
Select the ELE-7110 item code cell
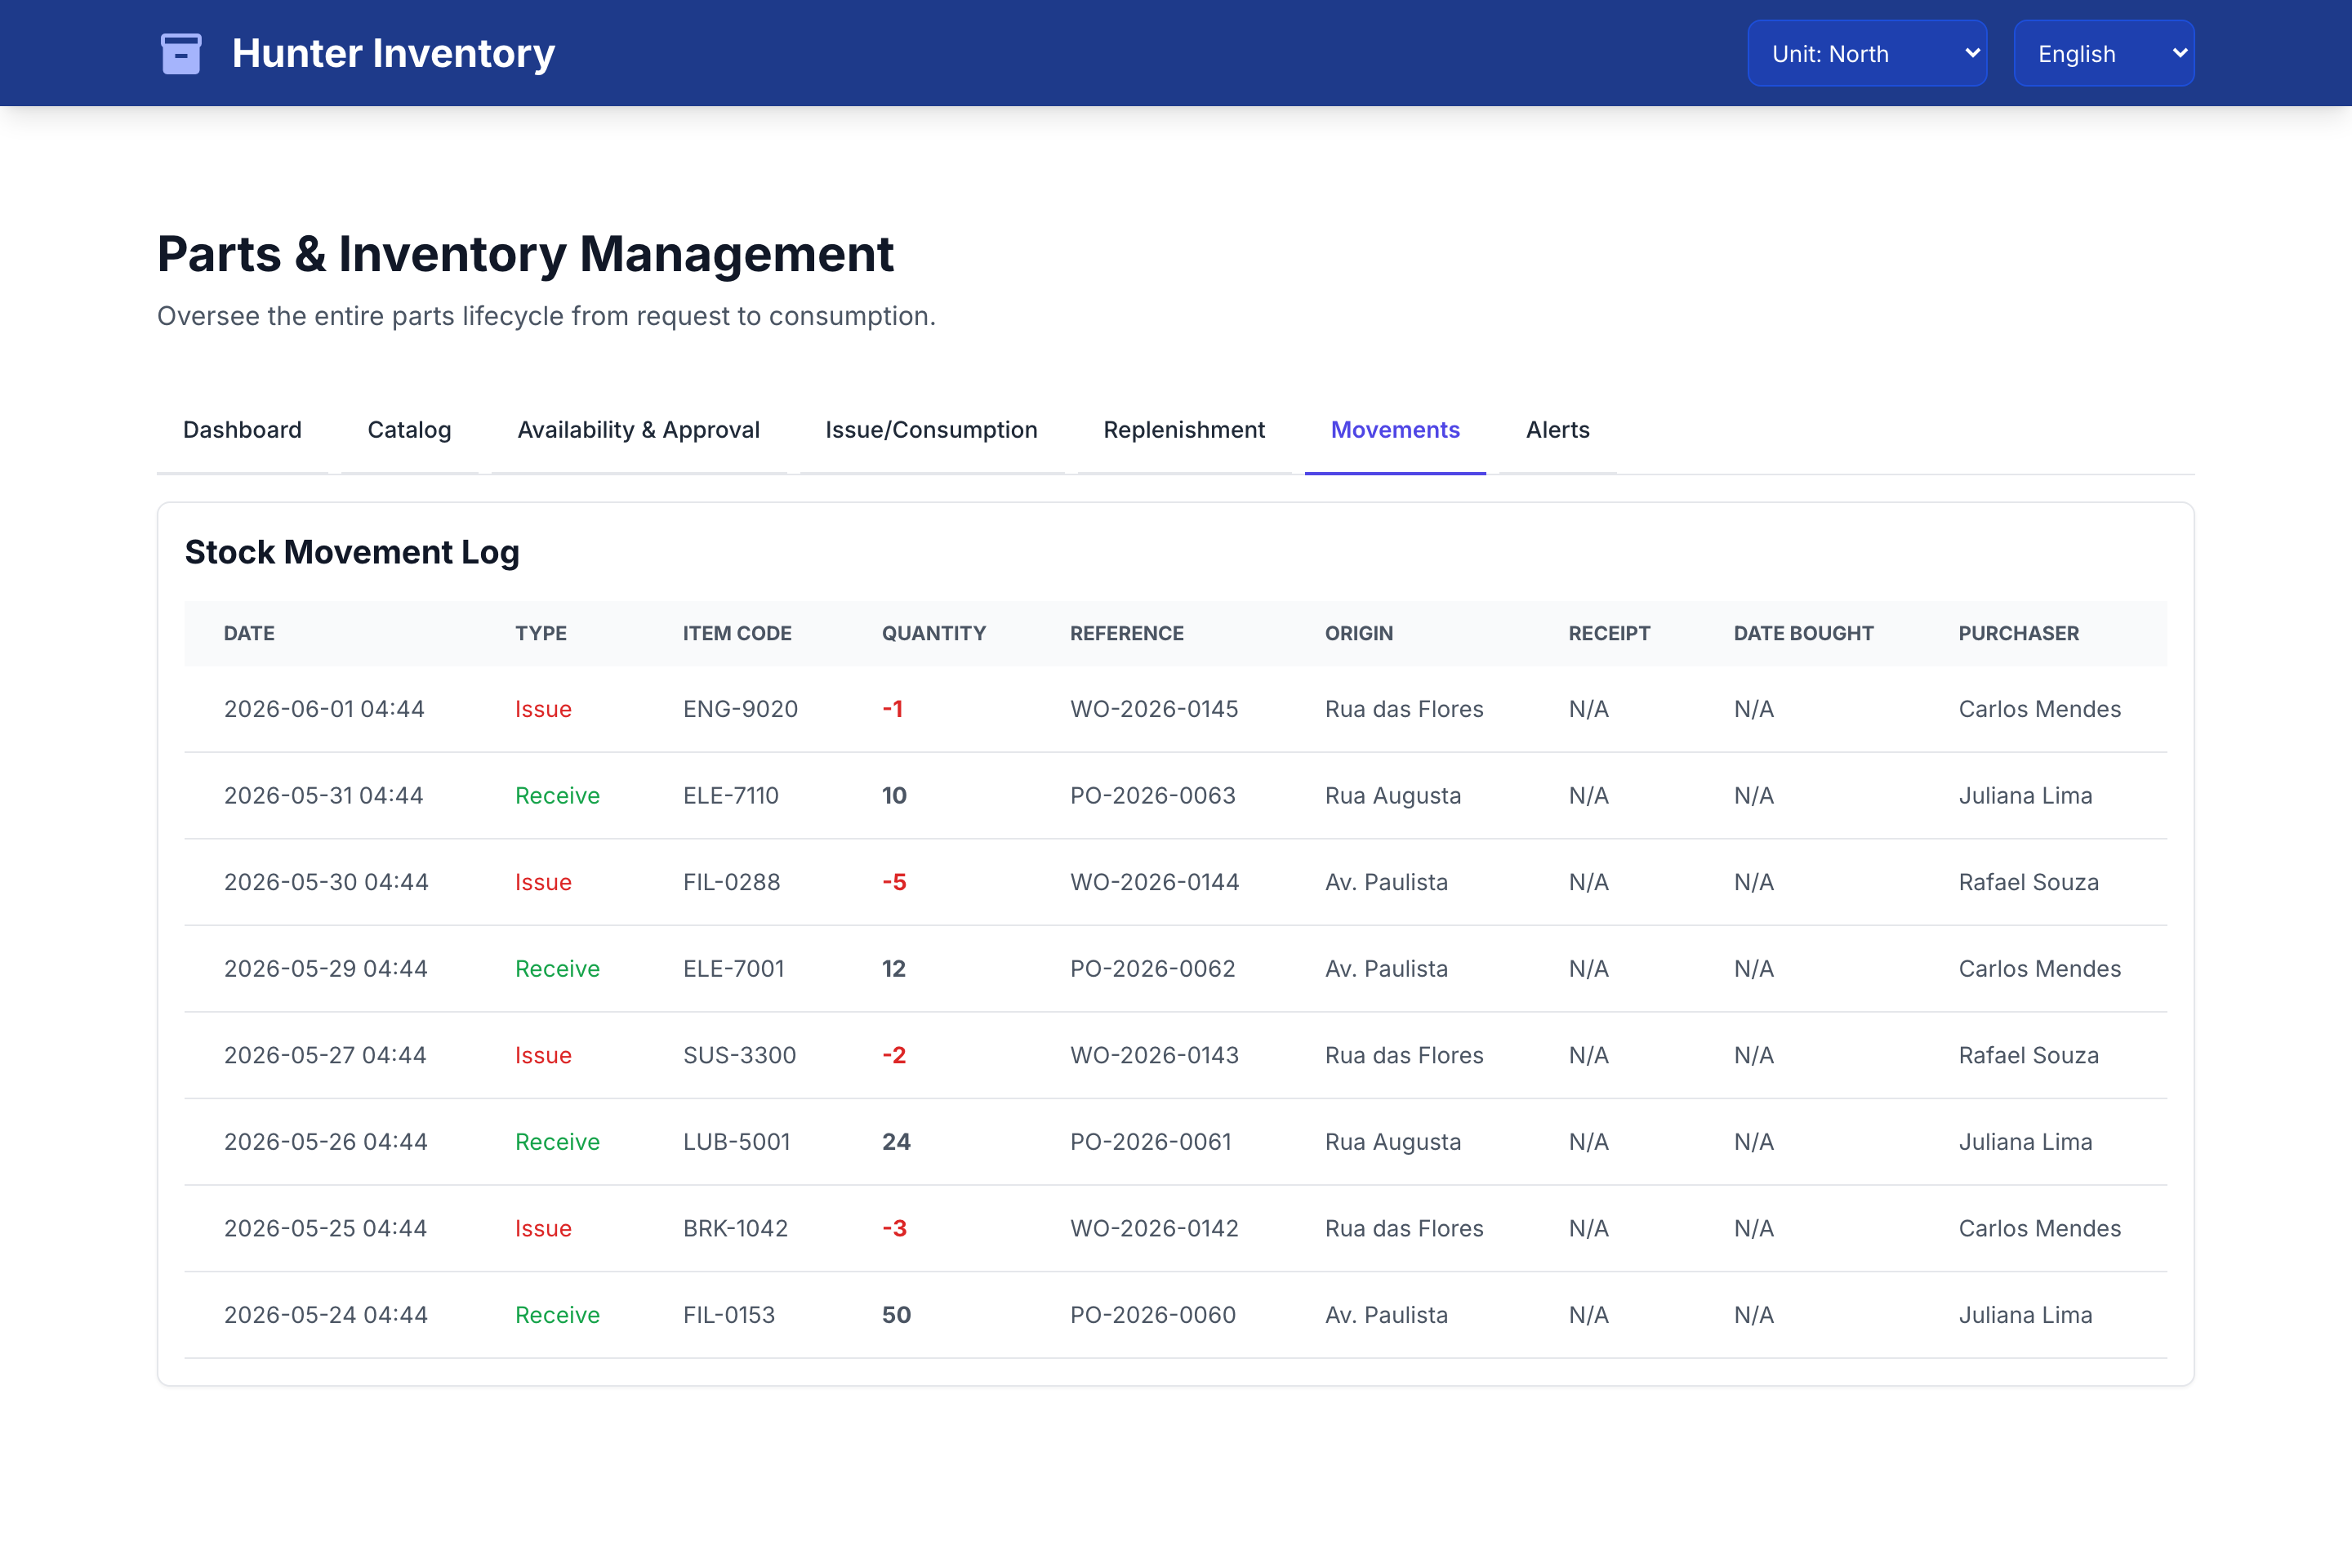point(730,796)
